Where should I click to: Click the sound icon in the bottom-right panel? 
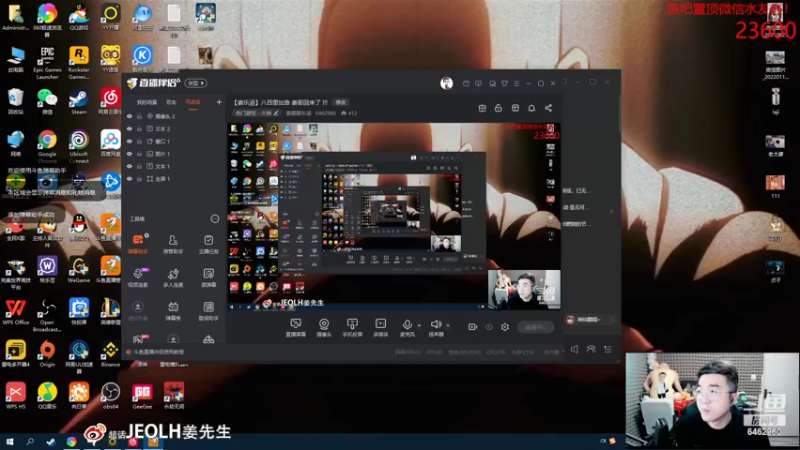click(574, 349)
